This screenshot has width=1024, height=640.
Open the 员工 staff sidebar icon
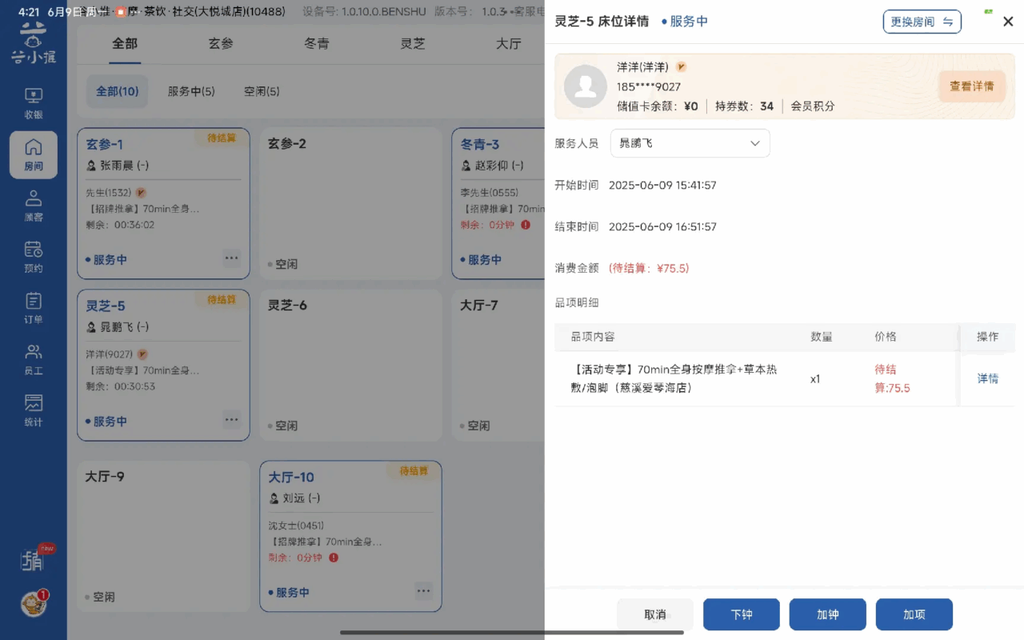[33, 360]
